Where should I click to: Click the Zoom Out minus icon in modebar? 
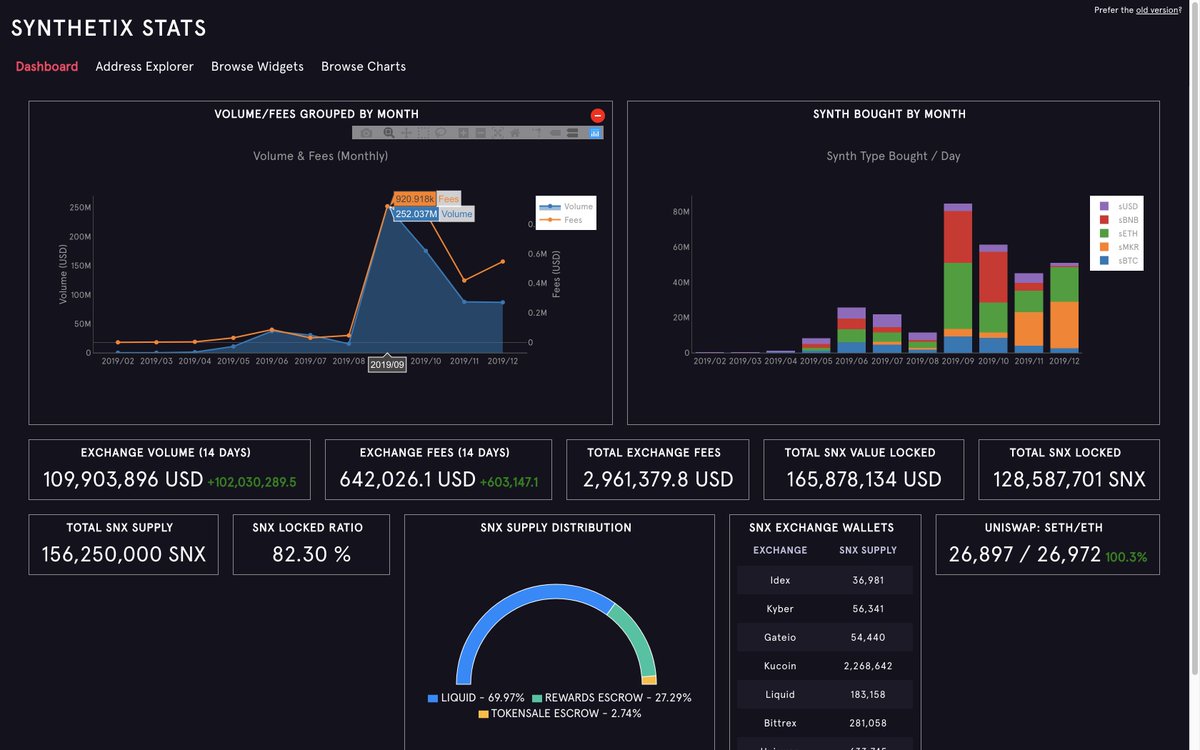[x=480, y=133]
